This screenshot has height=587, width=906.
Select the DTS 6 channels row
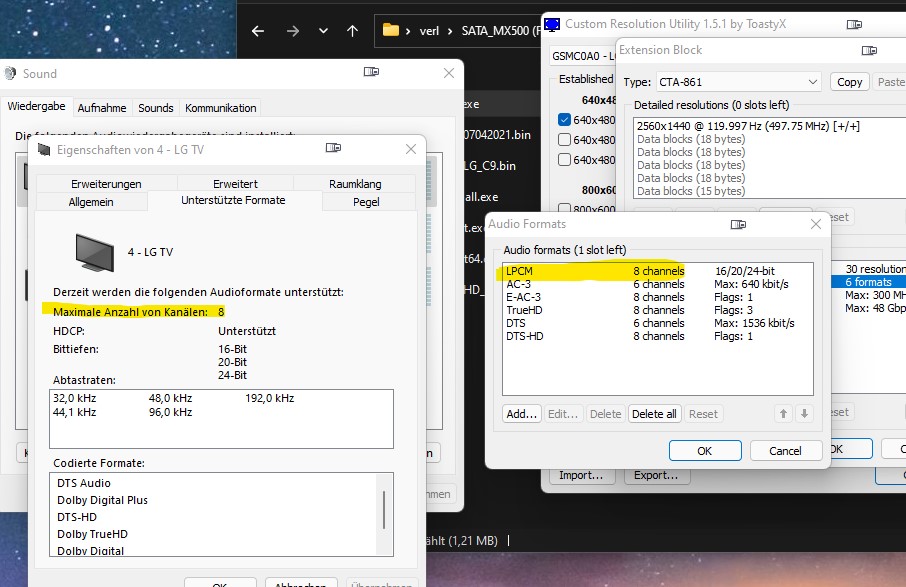click(x=658, y=323)
